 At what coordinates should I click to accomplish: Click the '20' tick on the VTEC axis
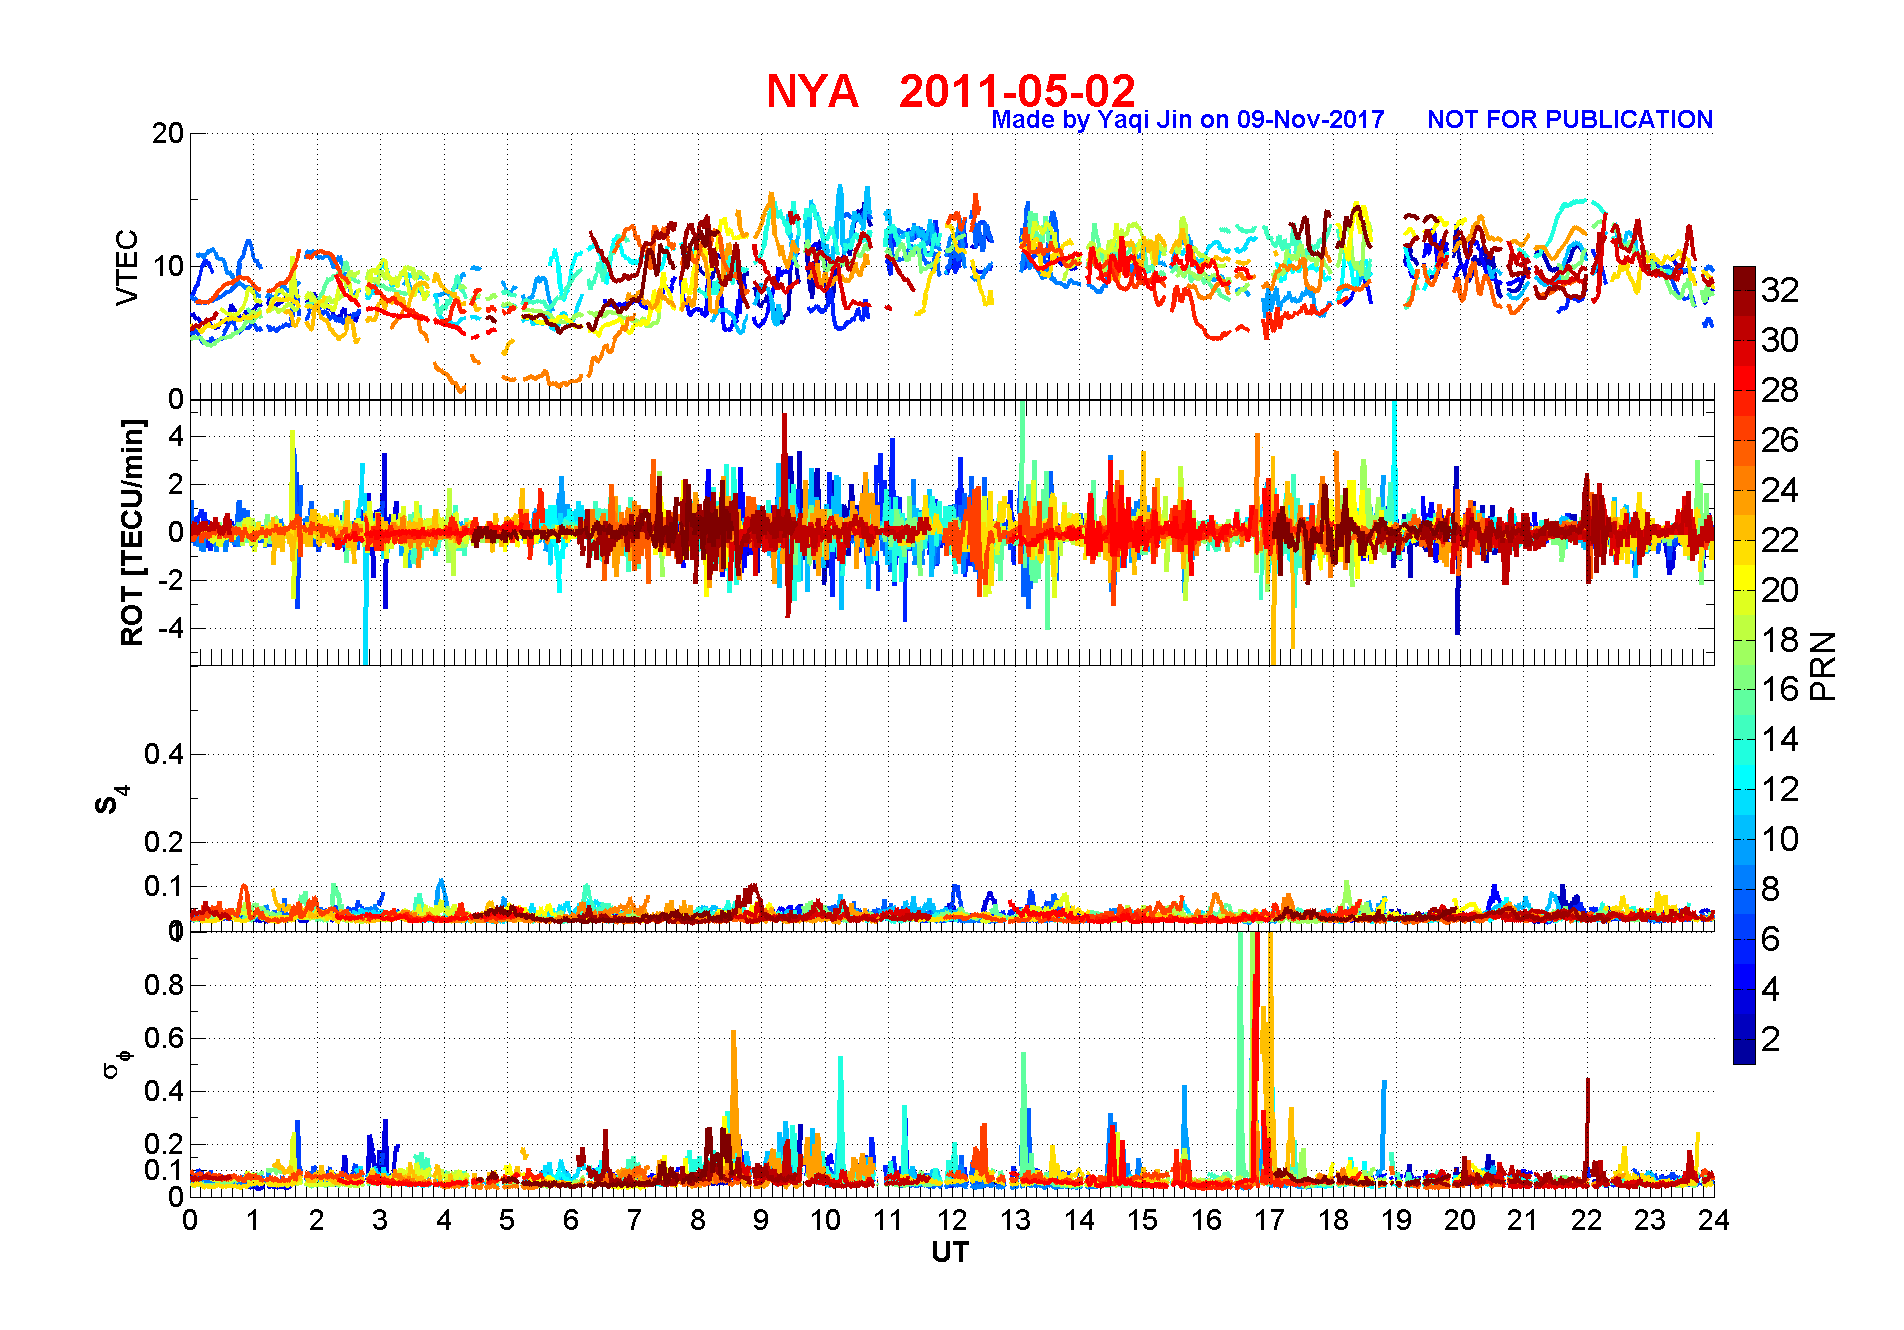(x=168, y=133)
